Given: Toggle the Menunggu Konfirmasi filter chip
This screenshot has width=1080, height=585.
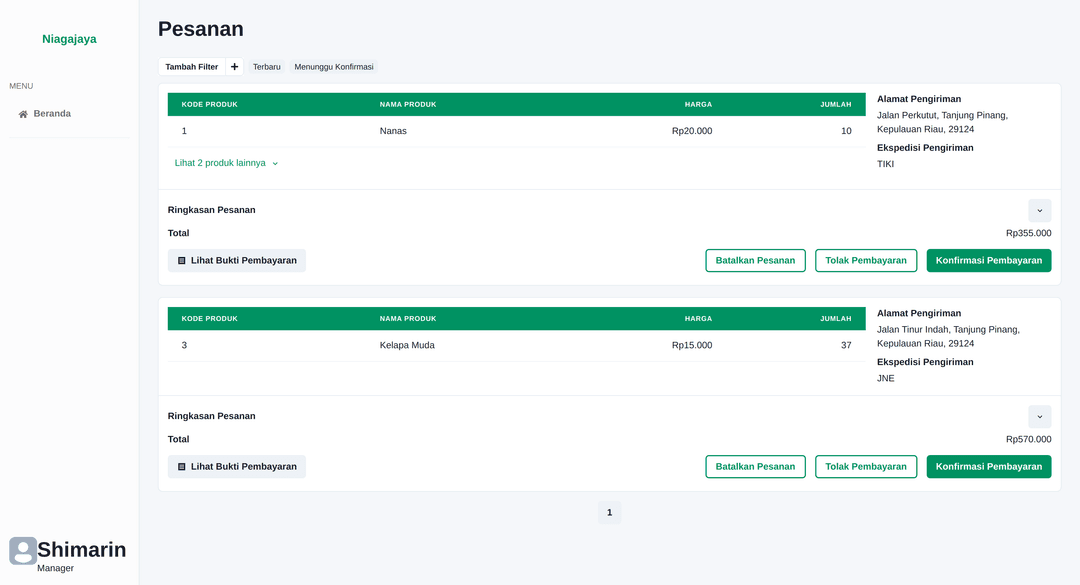Looking at the screenshot, I should (x=333, y=67).
